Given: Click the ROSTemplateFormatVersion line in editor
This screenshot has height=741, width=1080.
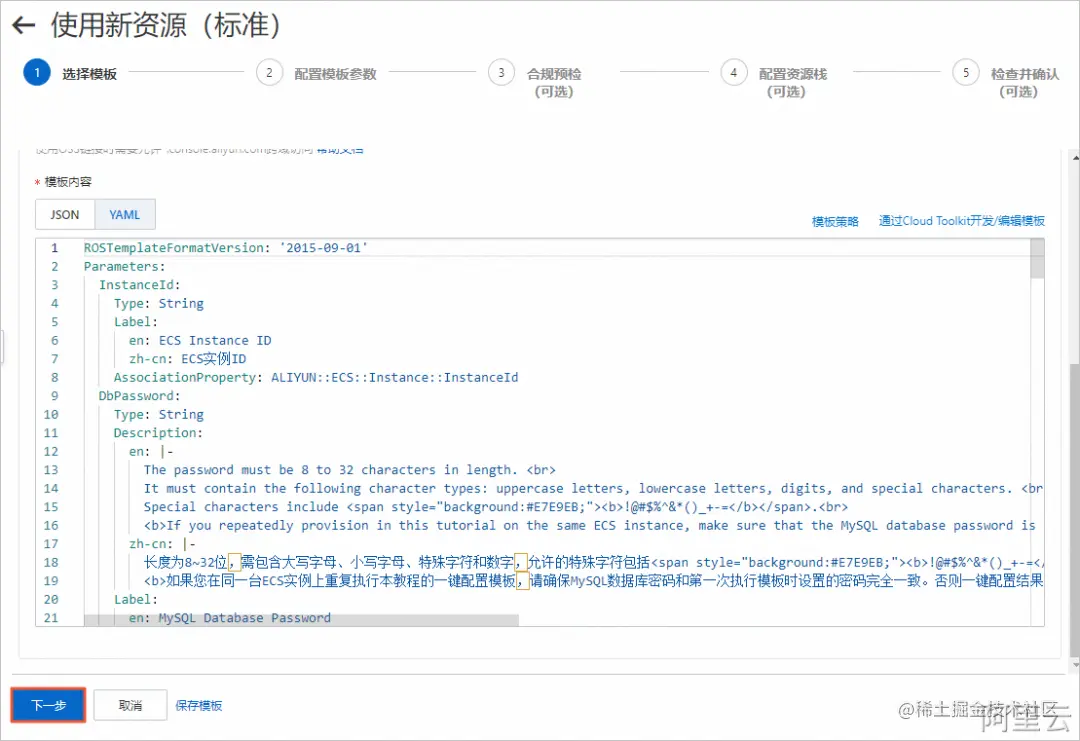Looking at the screenshot, I should tap(226, 248).
